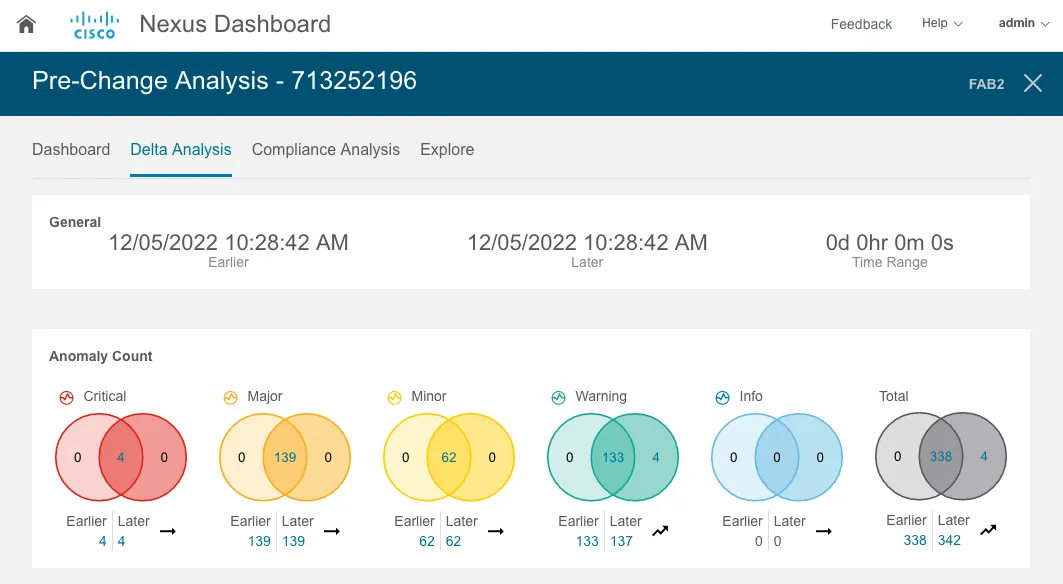Click the Time Range value 0d 0hr 0m 0s

pyautogui.click(x=889, y=242)
